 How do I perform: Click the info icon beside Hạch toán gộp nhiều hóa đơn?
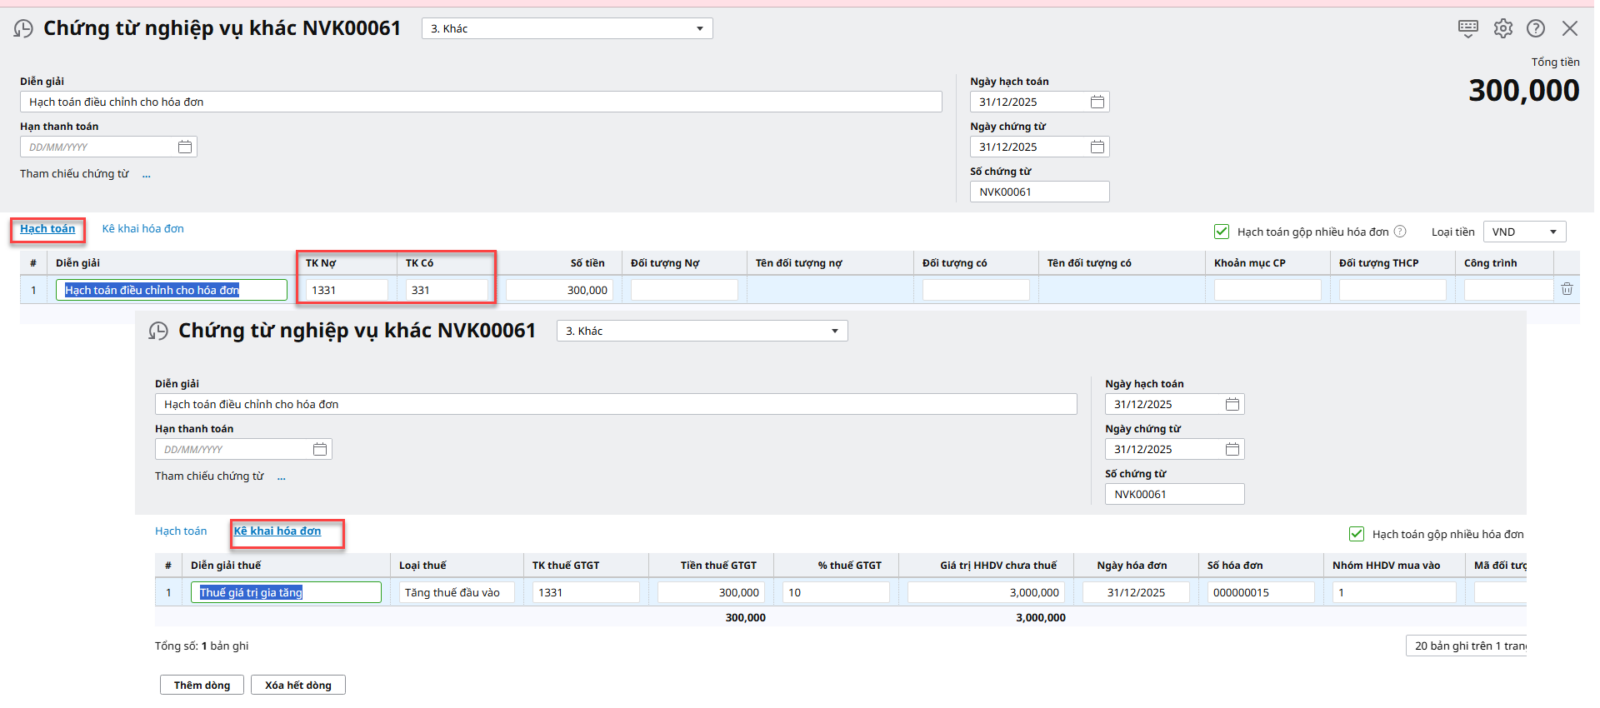coord(1400,231)
